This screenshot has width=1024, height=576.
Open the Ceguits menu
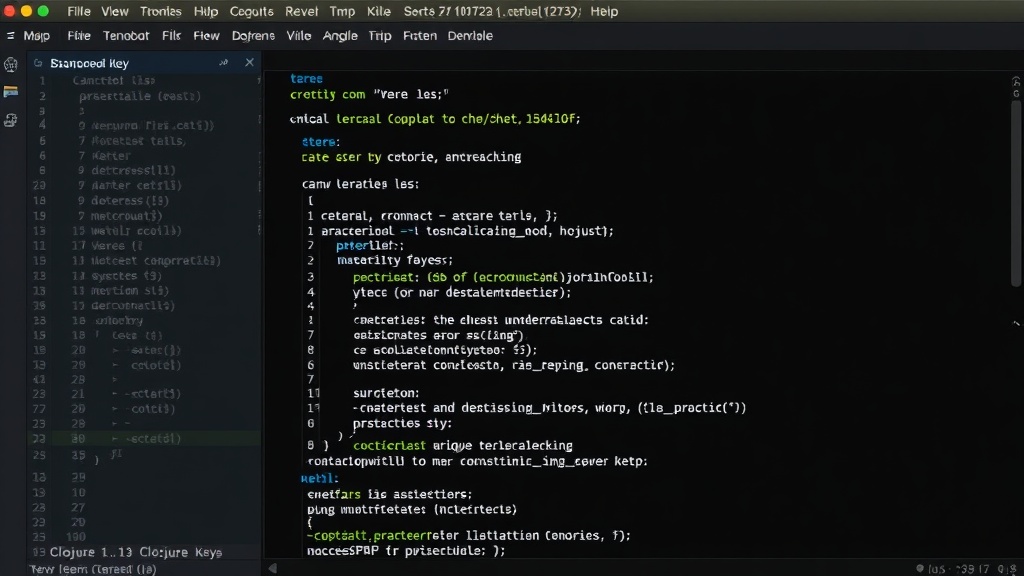(x=251, y=11)
